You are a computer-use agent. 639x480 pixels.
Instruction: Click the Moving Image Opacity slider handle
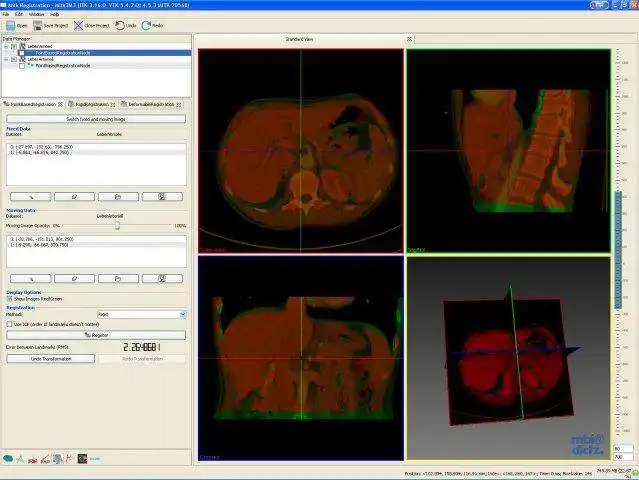click(117, 225)
